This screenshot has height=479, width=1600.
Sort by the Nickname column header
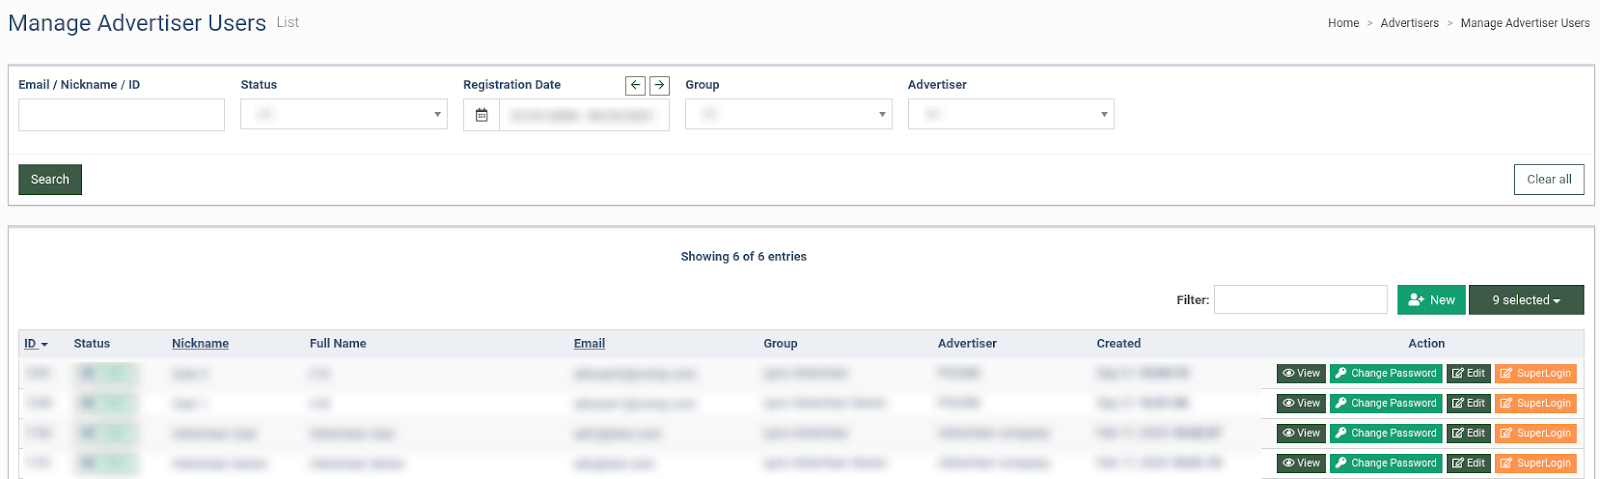[200, 343]
